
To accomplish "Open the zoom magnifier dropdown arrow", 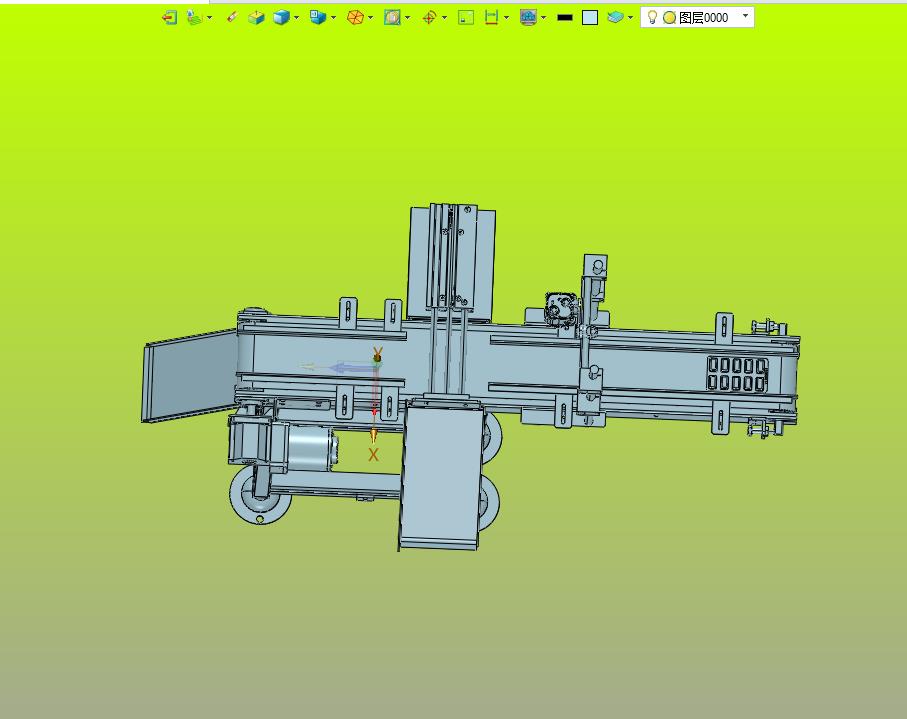I will tap(408, 18).
